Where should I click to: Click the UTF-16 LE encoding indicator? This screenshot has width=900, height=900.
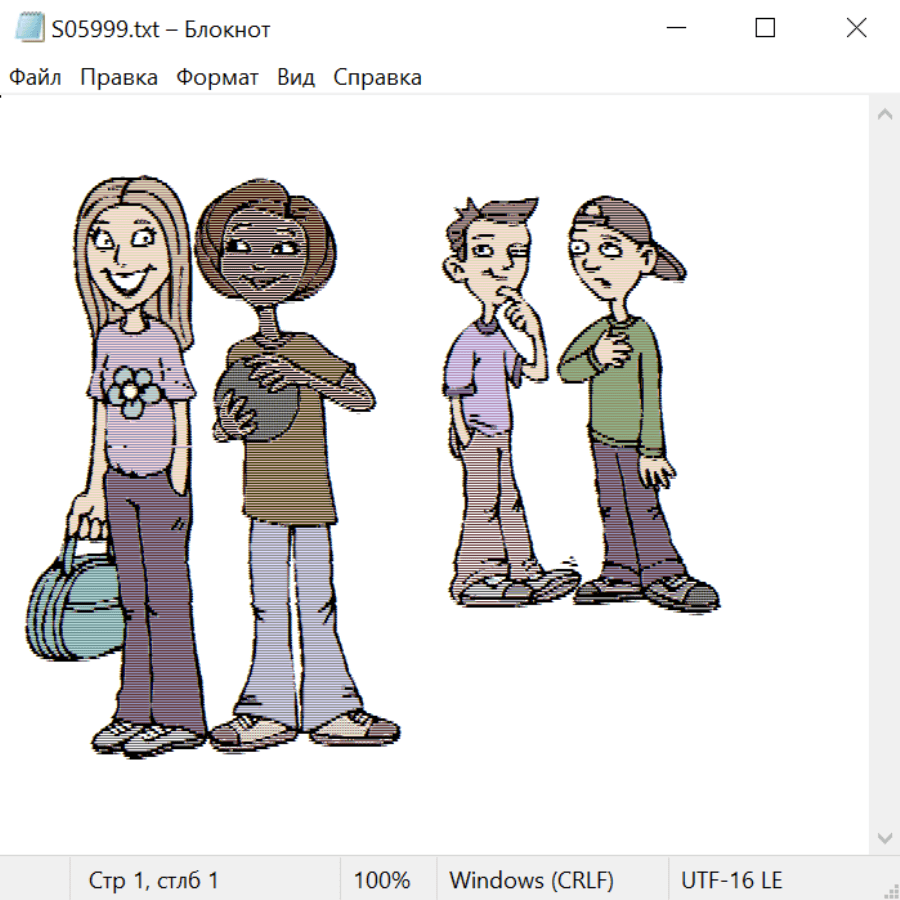pyautogui.click(x=732, y=880)
